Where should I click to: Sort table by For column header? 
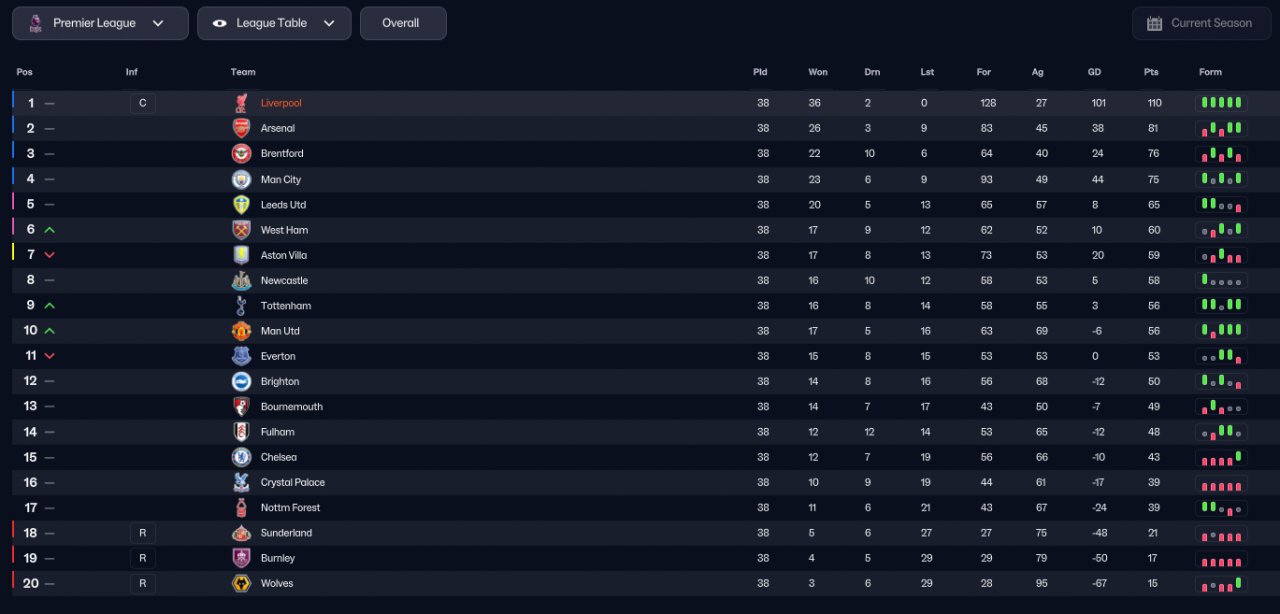pyautogui.click(x=984, y=72)
